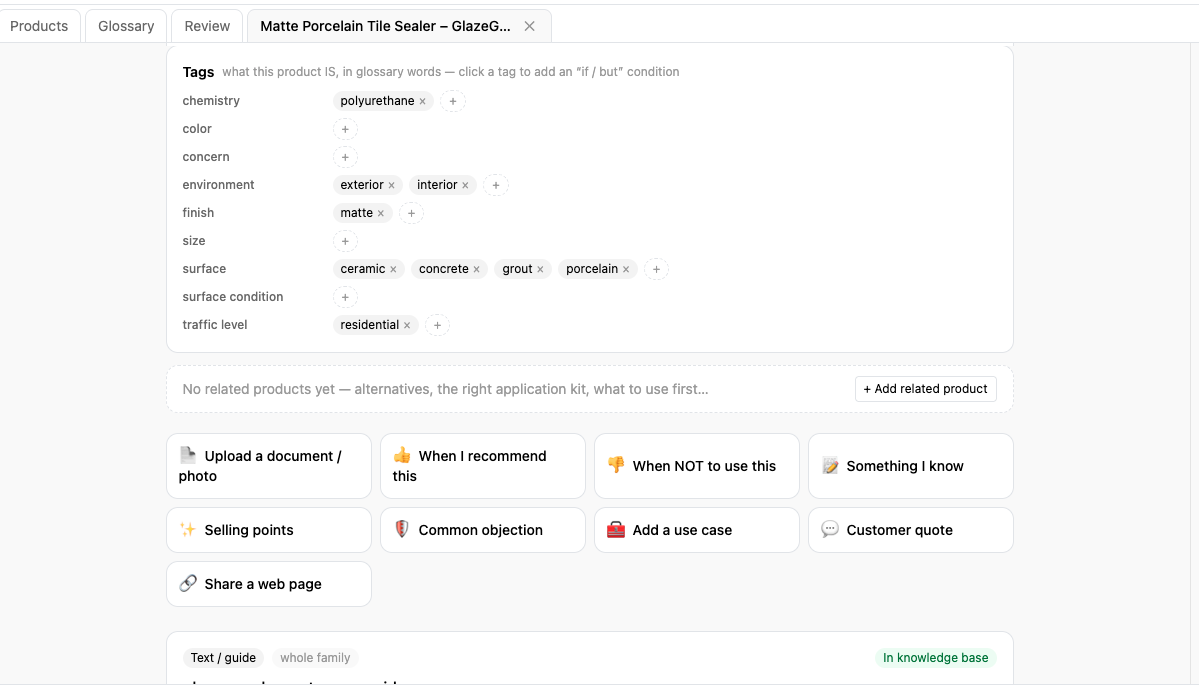Click the traffic level row label
This screenshot has height=685, width=1199.
click(x=215, y=325)
